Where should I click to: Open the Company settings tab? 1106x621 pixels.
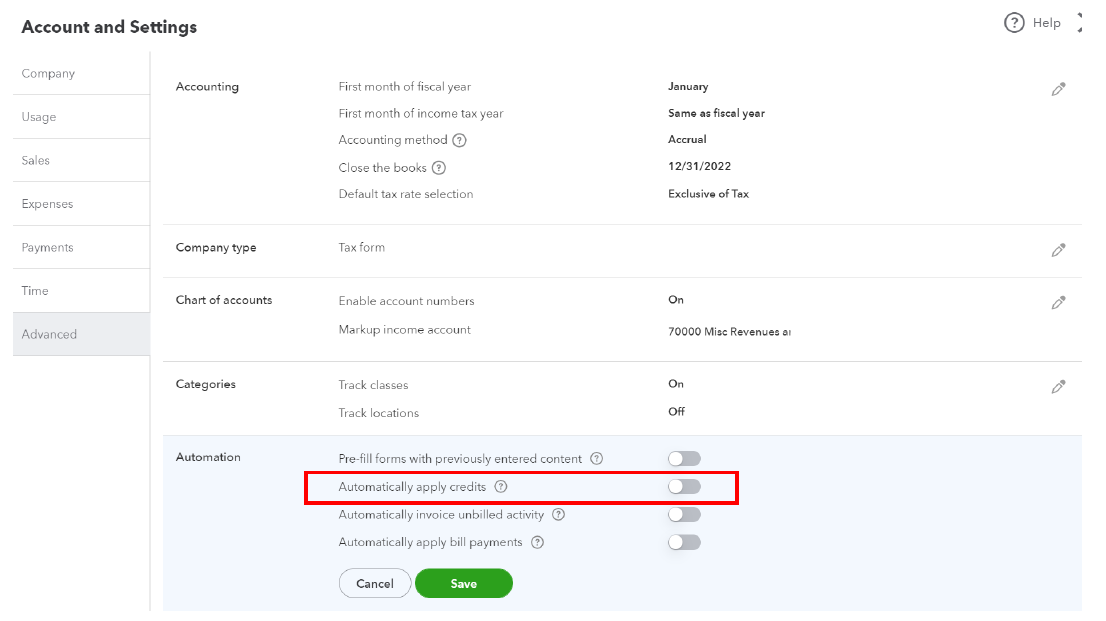pyautogui.click(x=81, y=73)
